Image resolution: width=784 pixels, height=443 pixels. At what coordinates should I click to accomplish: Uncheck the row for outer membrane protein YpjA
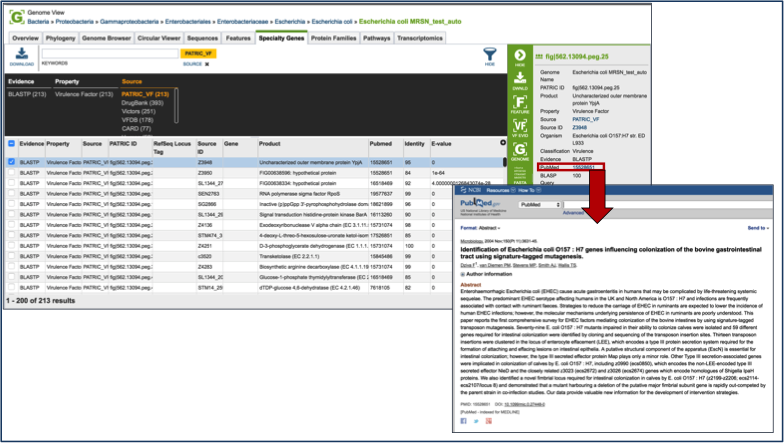click(x=12, y=162)
